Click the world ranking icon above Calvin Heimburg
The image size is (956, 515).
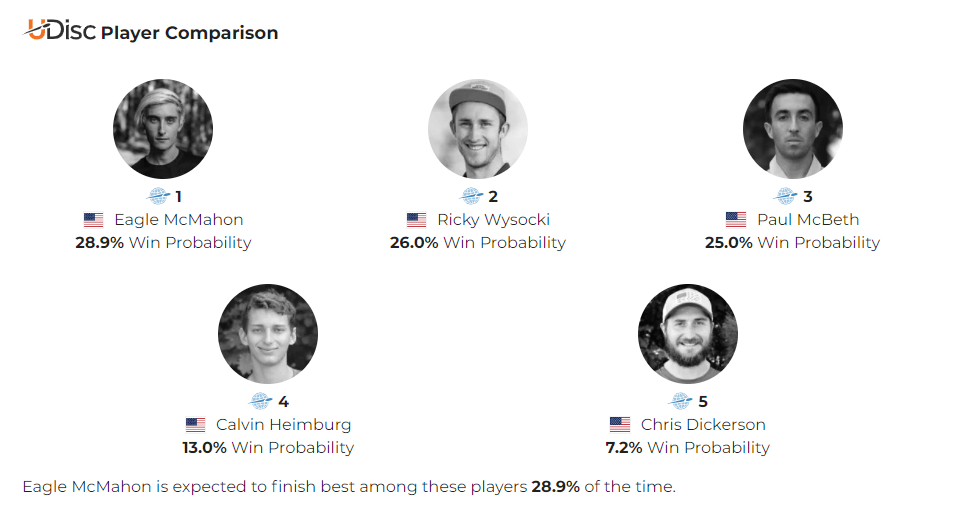tap(260, 401)
